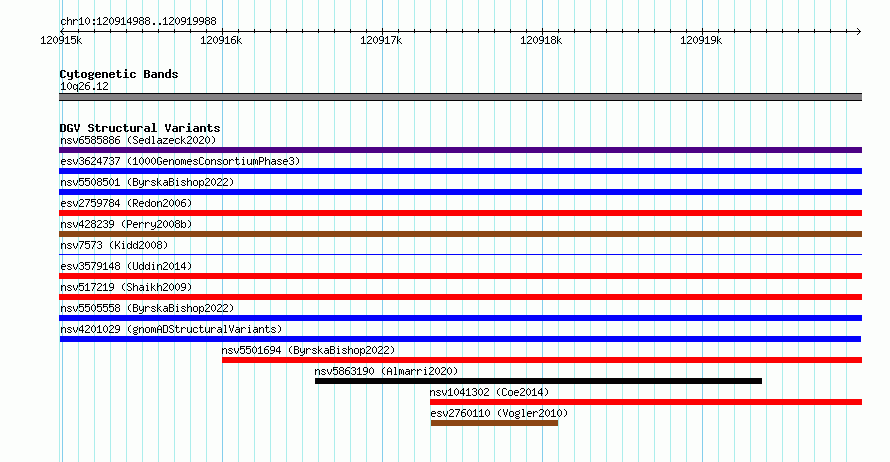Open variant nsv6585886 (Sedlazeck2020) label
Screen dimensions: 890x462
[x=138, y=140]
